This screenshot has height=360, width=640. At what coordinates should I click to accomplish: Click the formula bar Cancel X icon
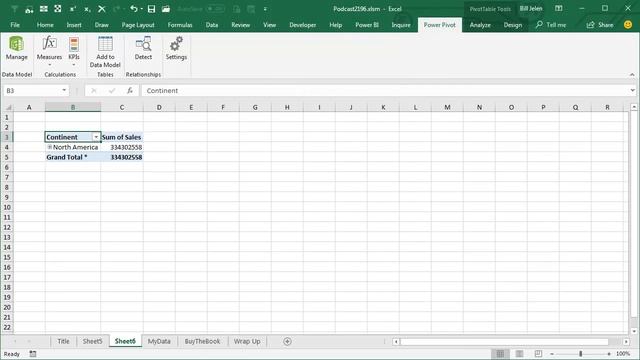[93, 91]
